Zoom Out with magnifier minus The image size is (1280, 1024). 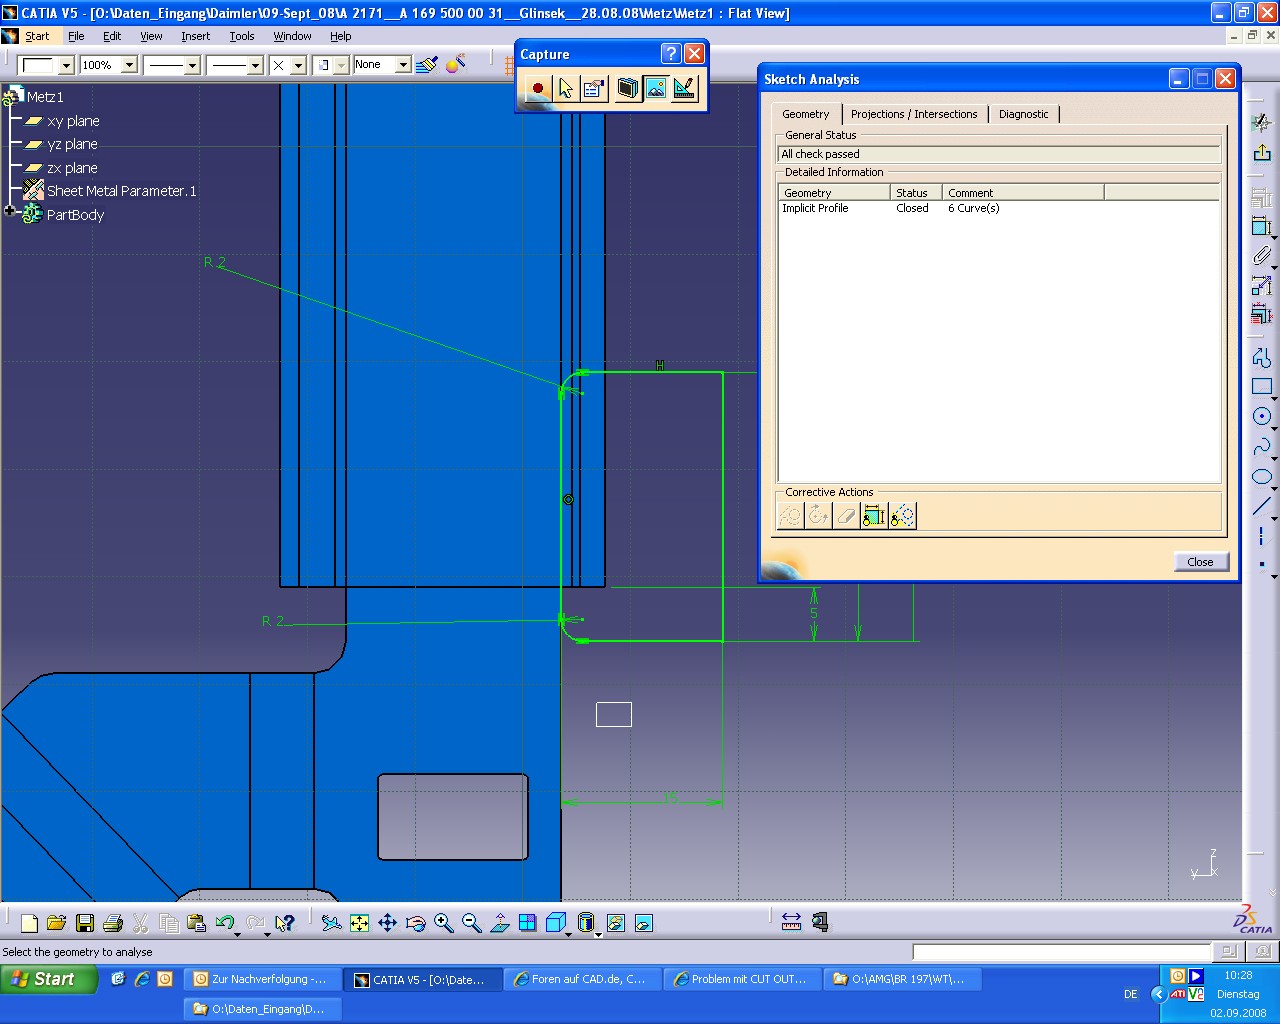click(472, 923)
